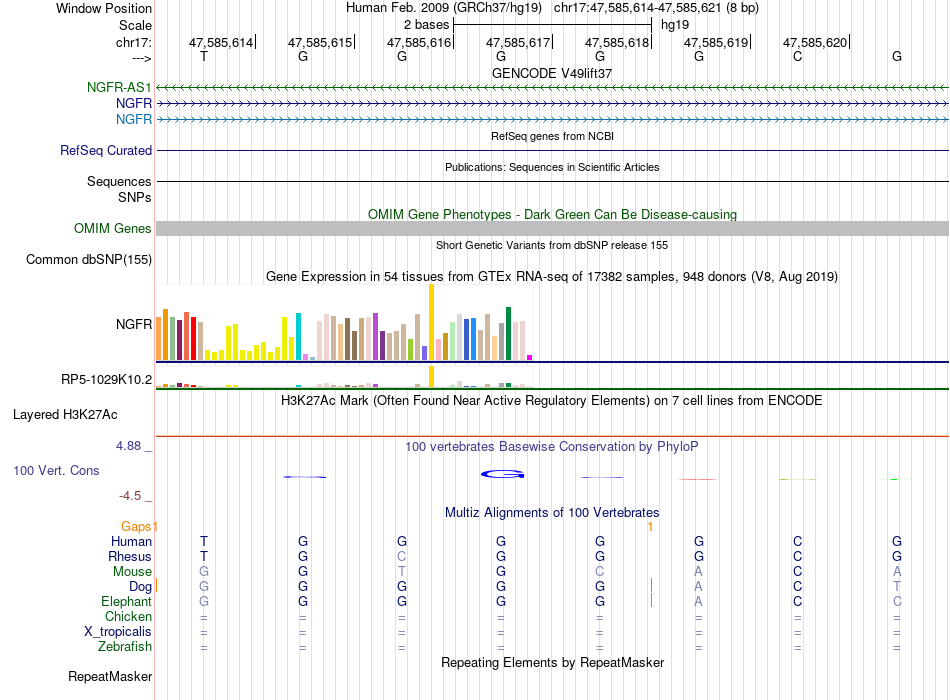This screenshot has height=700, width=950.
Task: Select the RefSeq Curated track label
Action: point(105,150)
